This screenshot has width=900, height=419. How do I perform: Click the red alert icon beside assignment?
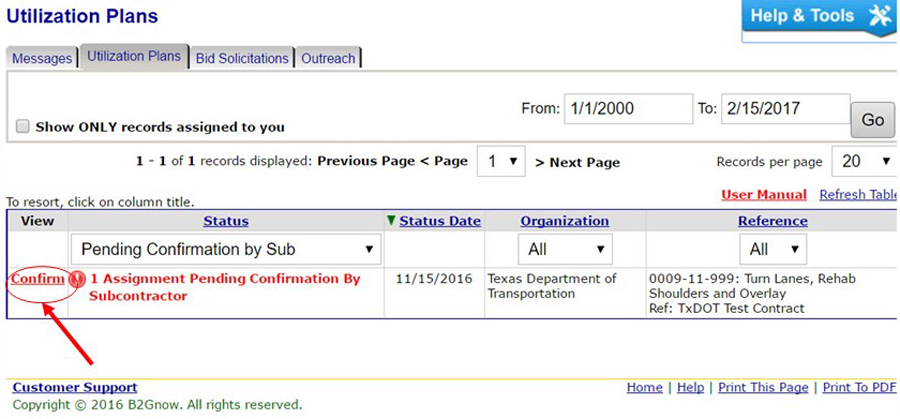(x=77, y=279)
